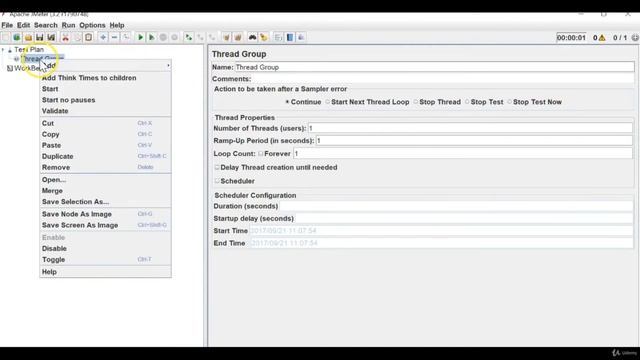The image size is (640, 360).
Task: Click the blue Help book icon
Action: [290, 38]
